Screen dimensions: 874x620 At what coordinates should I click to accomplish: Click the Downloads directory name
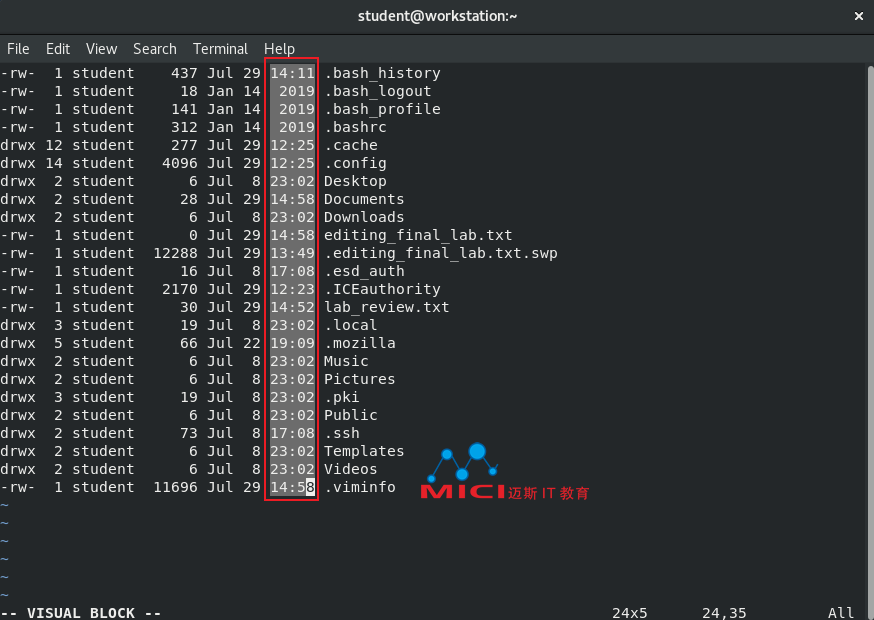click(x=364, y=217)
